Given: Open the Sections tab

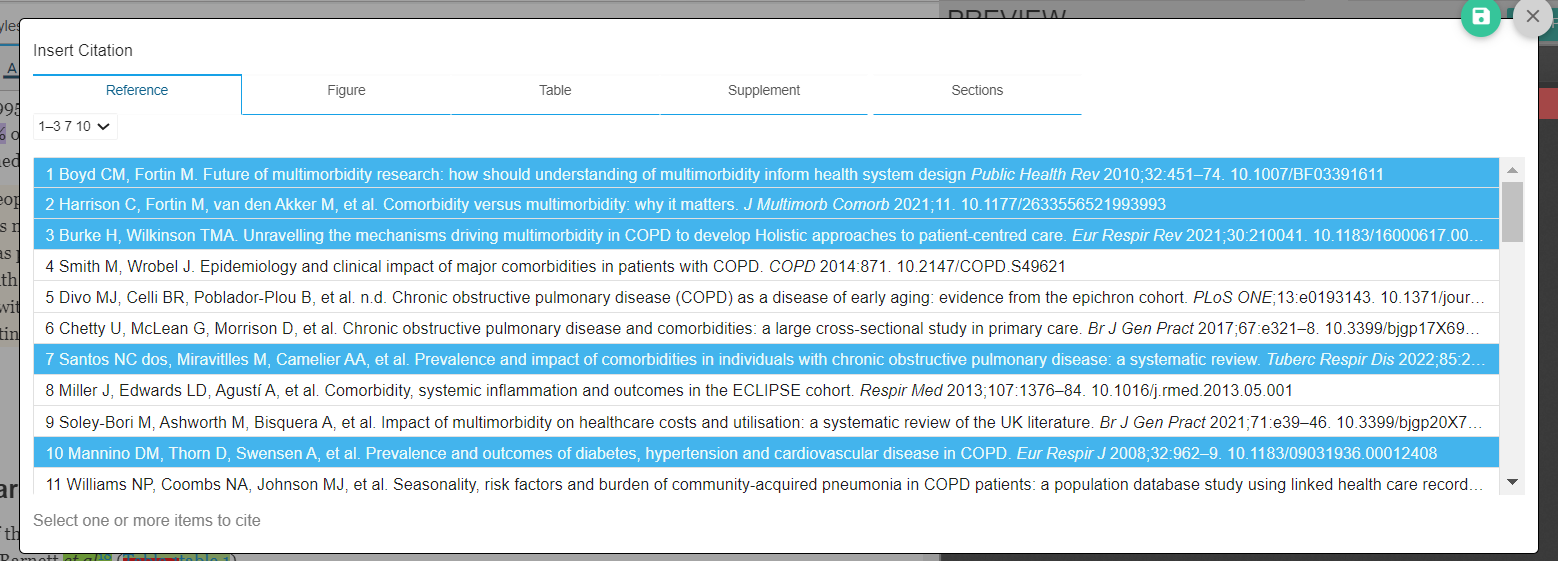Looking at the screenshot, I should 977,91.
